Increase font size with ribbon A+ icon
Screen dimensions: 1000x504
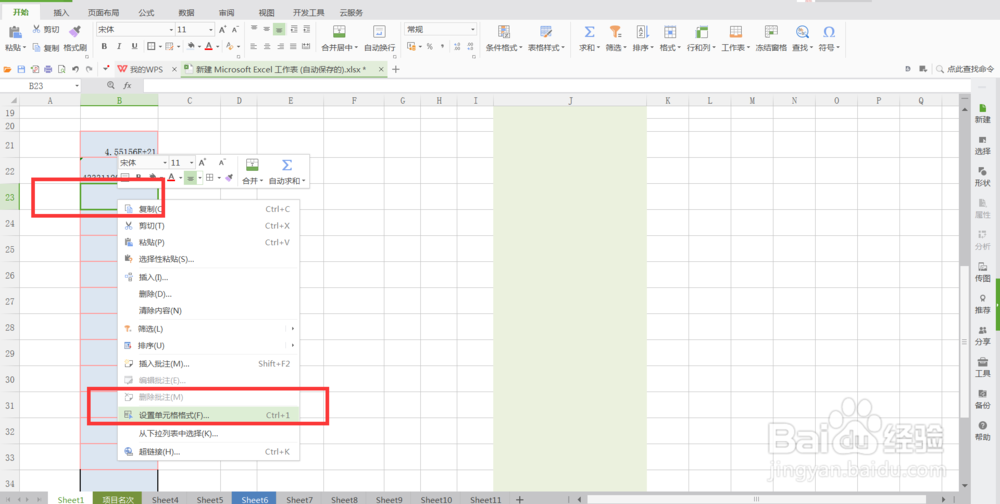click(x=223, y=29)
